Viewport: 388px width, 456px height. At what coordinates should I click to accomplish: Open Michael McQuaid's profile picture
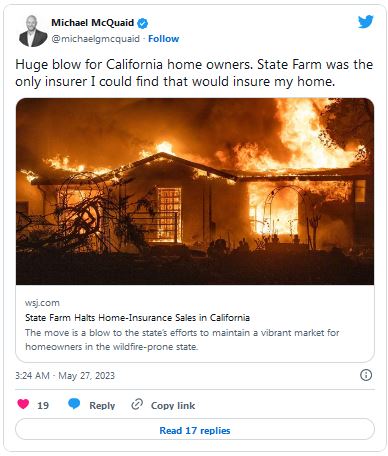(x=33, y=31)
